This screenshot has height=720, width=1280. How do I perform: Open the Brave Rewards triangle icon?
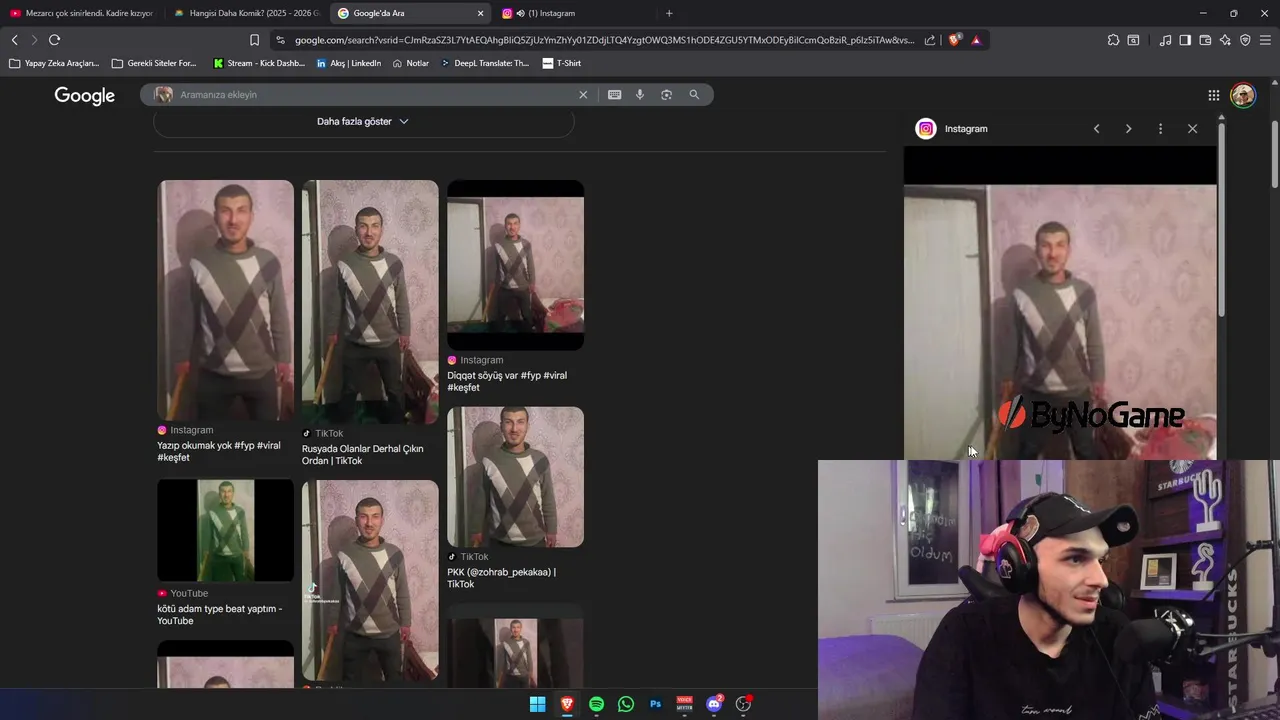976,40
